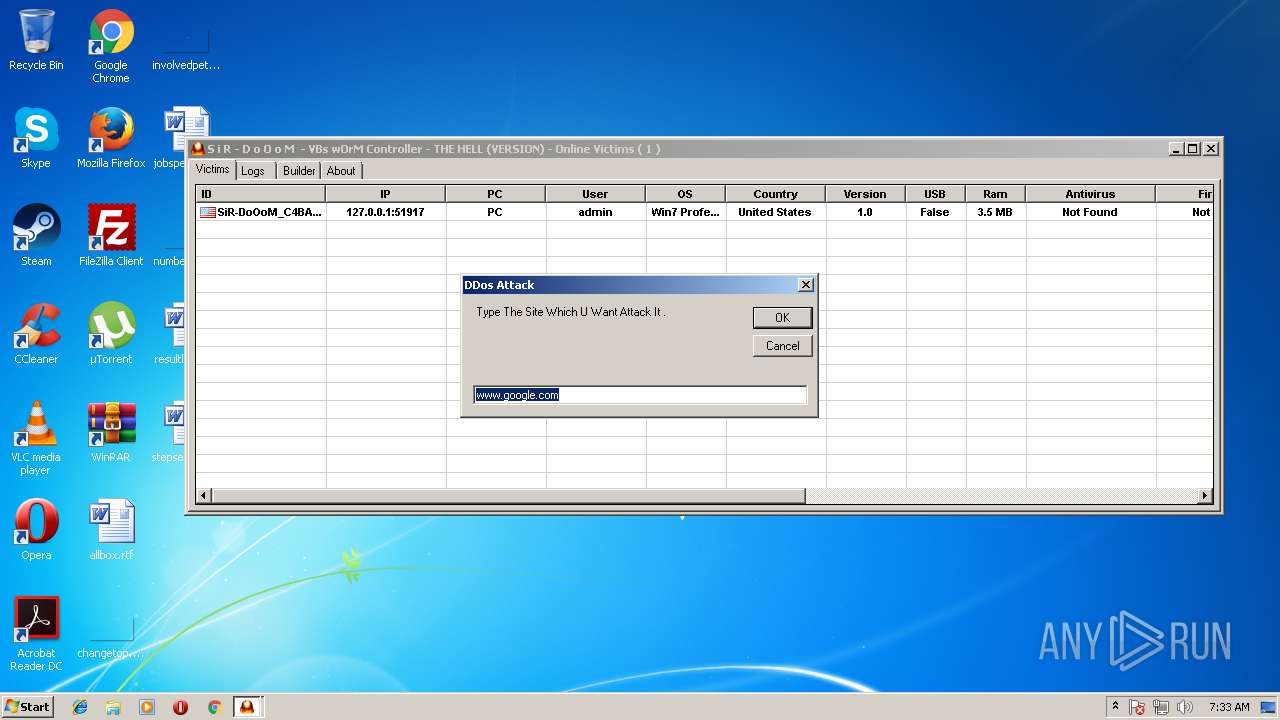Select the Steam desktop shortcut

(36, 236)
